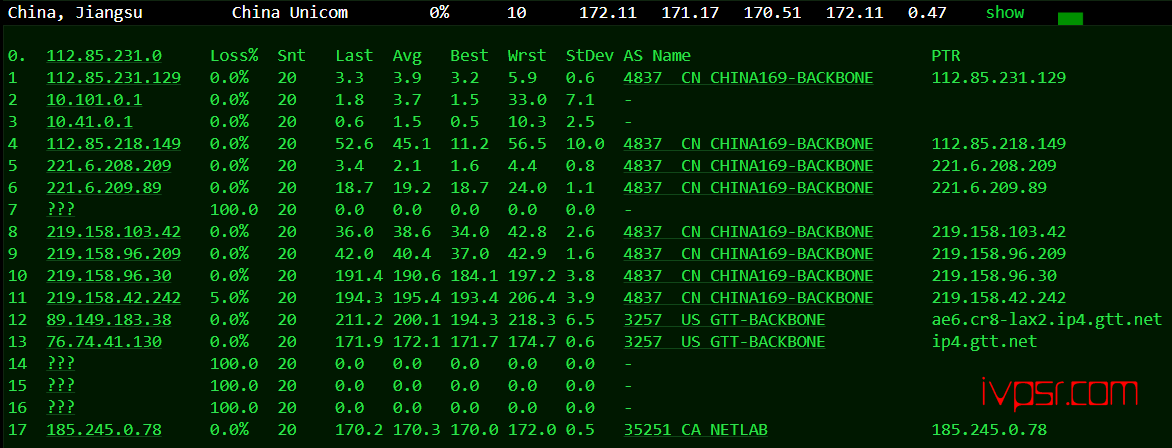Open hop 13 IP link 76.74.41.130
Image resolution: width=1172 pixels, height=448 pixels.
pos(104,343)
